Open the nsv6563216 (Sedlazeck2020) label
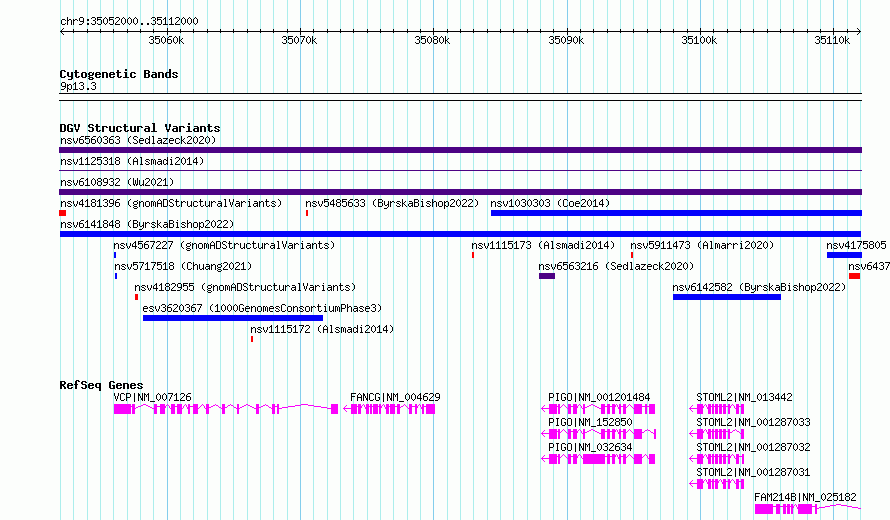The height and width of the screenshot is (520, 890). point(616,266)
